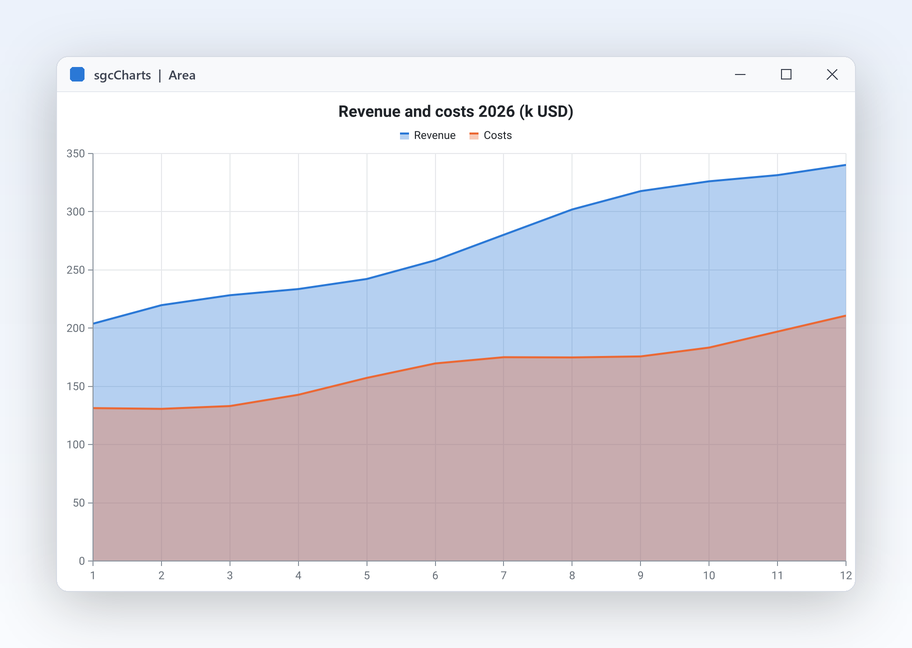Click the y-axis label 300

(x=76, y=212)
